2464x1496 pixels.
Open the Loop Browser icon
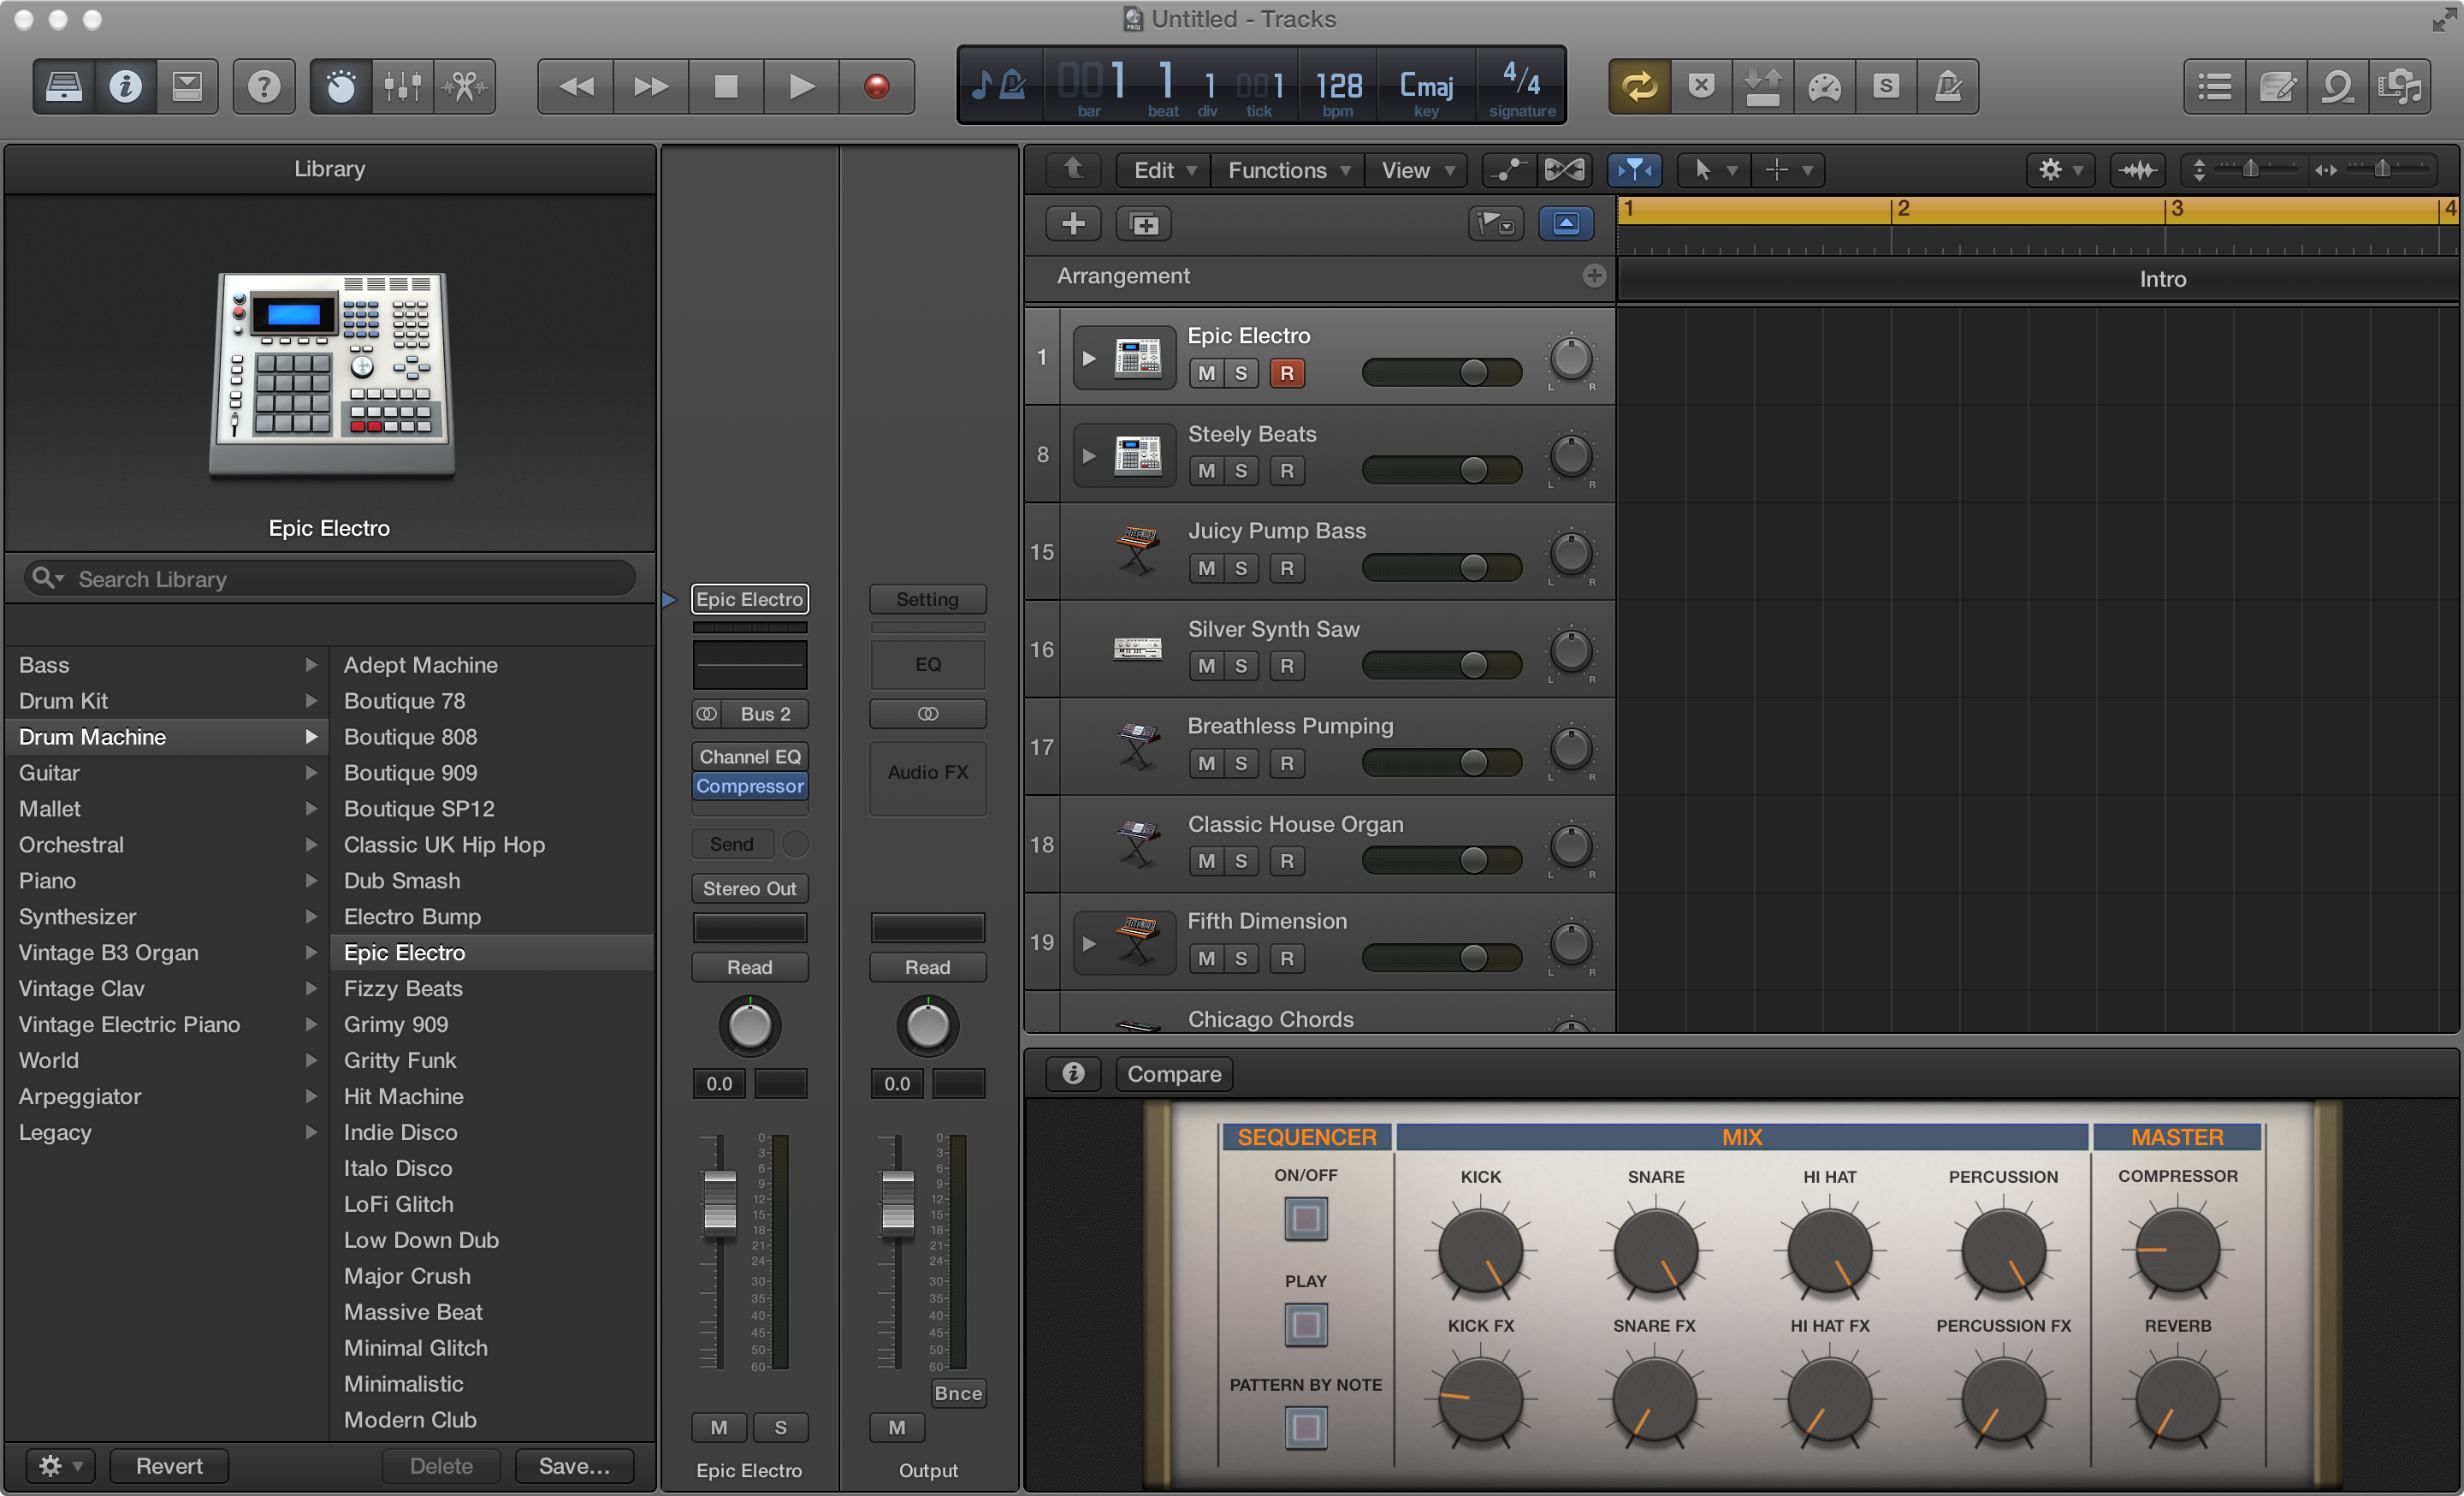tap(2338, 87)
